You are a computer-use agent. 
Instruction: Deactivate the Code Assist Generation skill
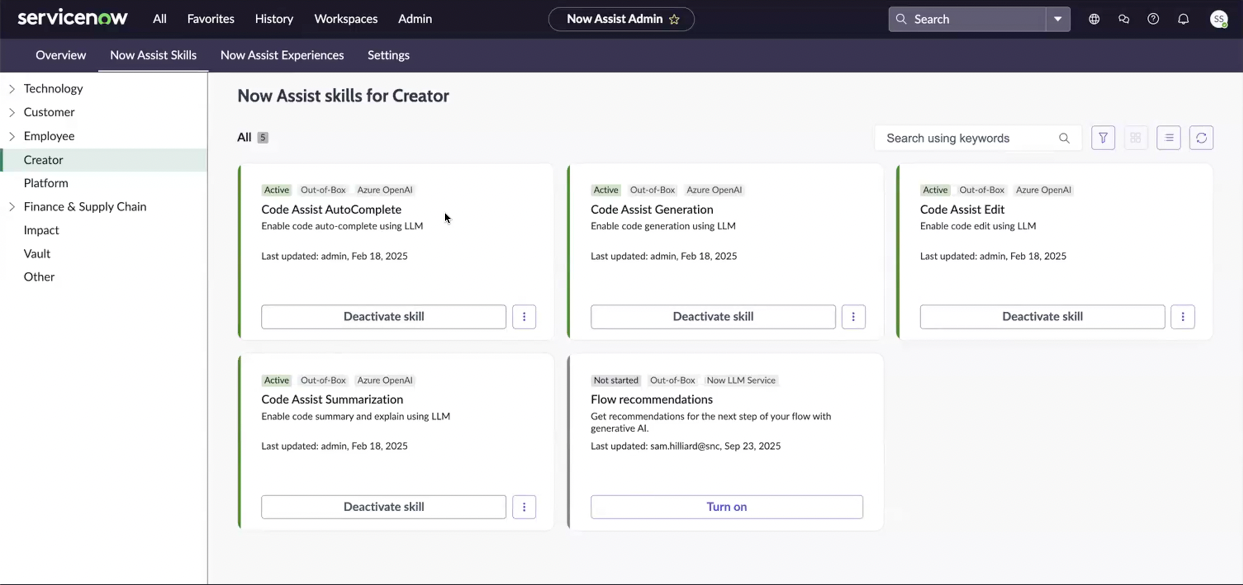[x=713, y=317]
